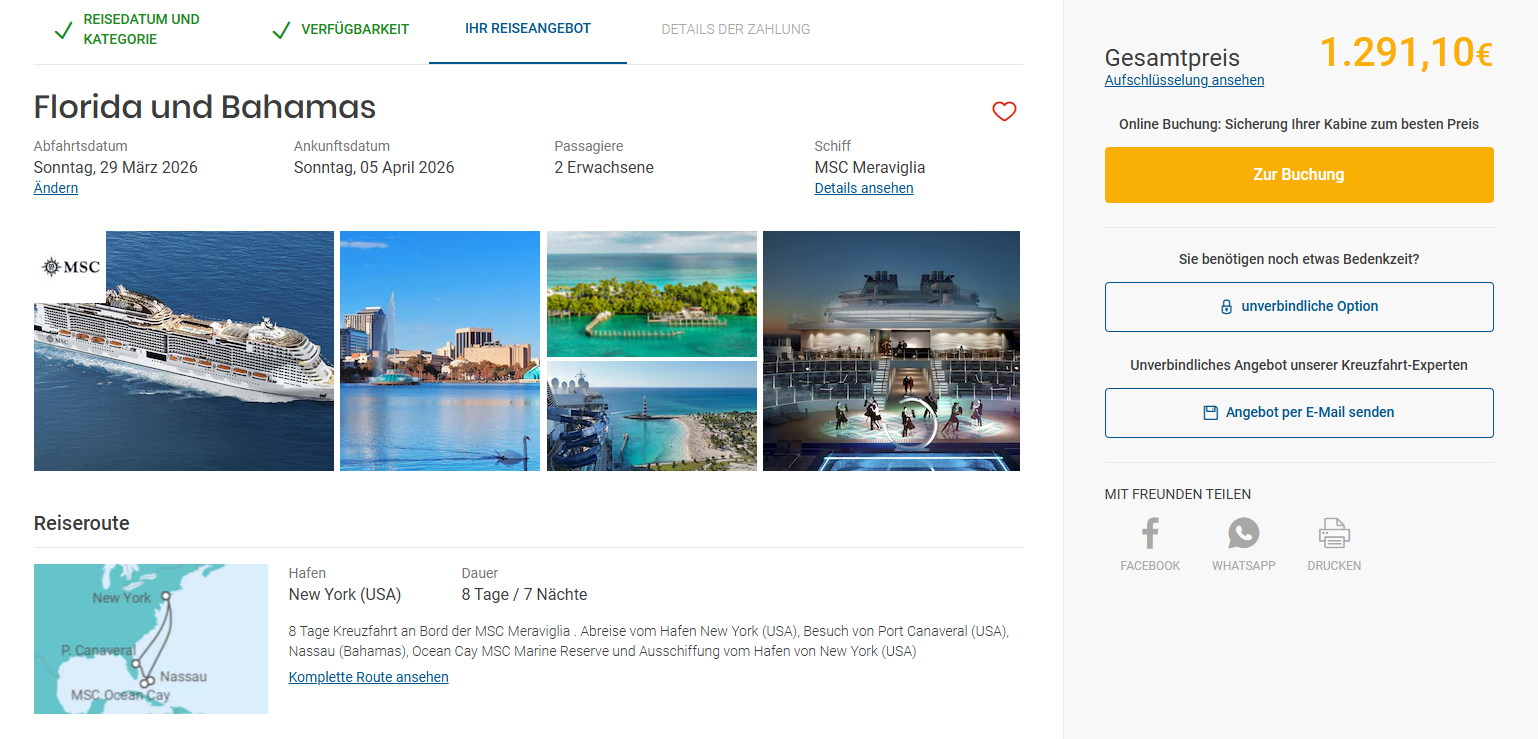Open the route map thumbnail
Screen dimensions: 1538x739
(151, 639)
